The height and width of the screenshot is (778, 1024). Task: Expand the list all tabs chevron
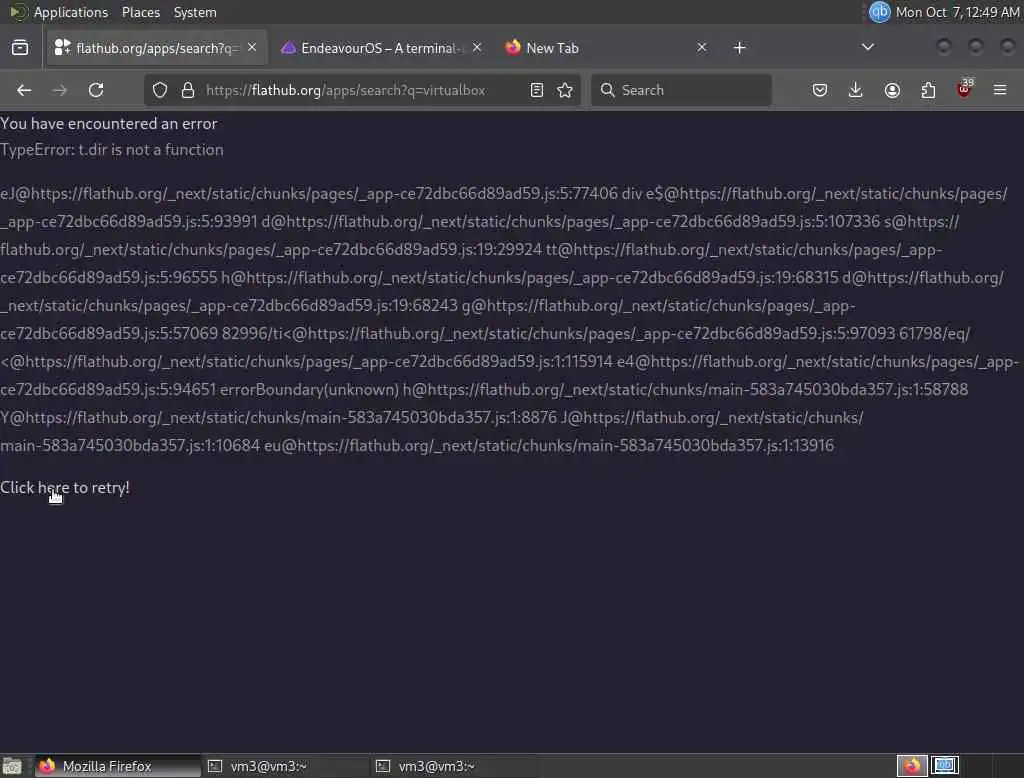(x=867, y=47)
